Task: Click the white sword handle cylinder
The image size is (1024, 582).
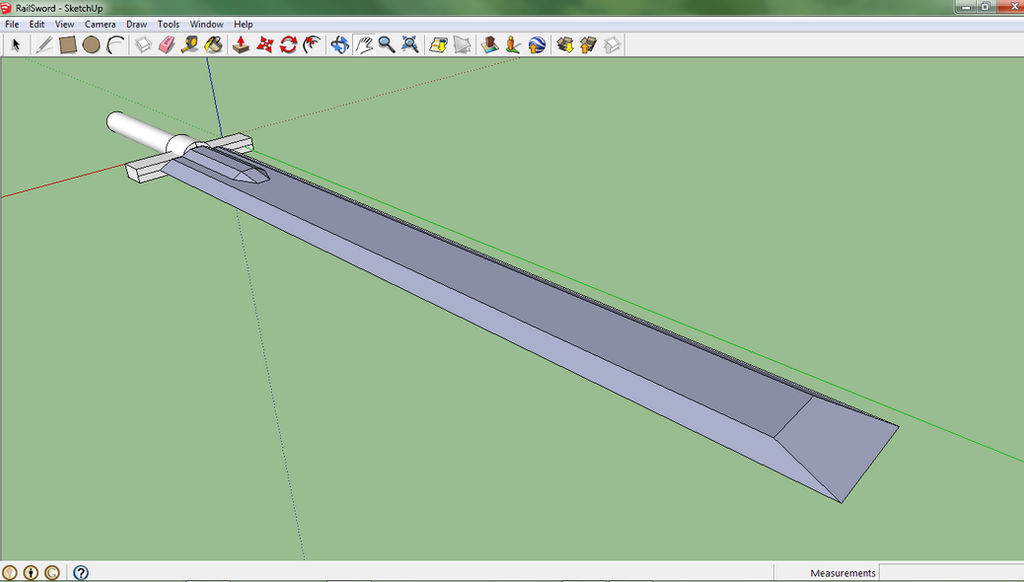Action: [x=140, y=131]
